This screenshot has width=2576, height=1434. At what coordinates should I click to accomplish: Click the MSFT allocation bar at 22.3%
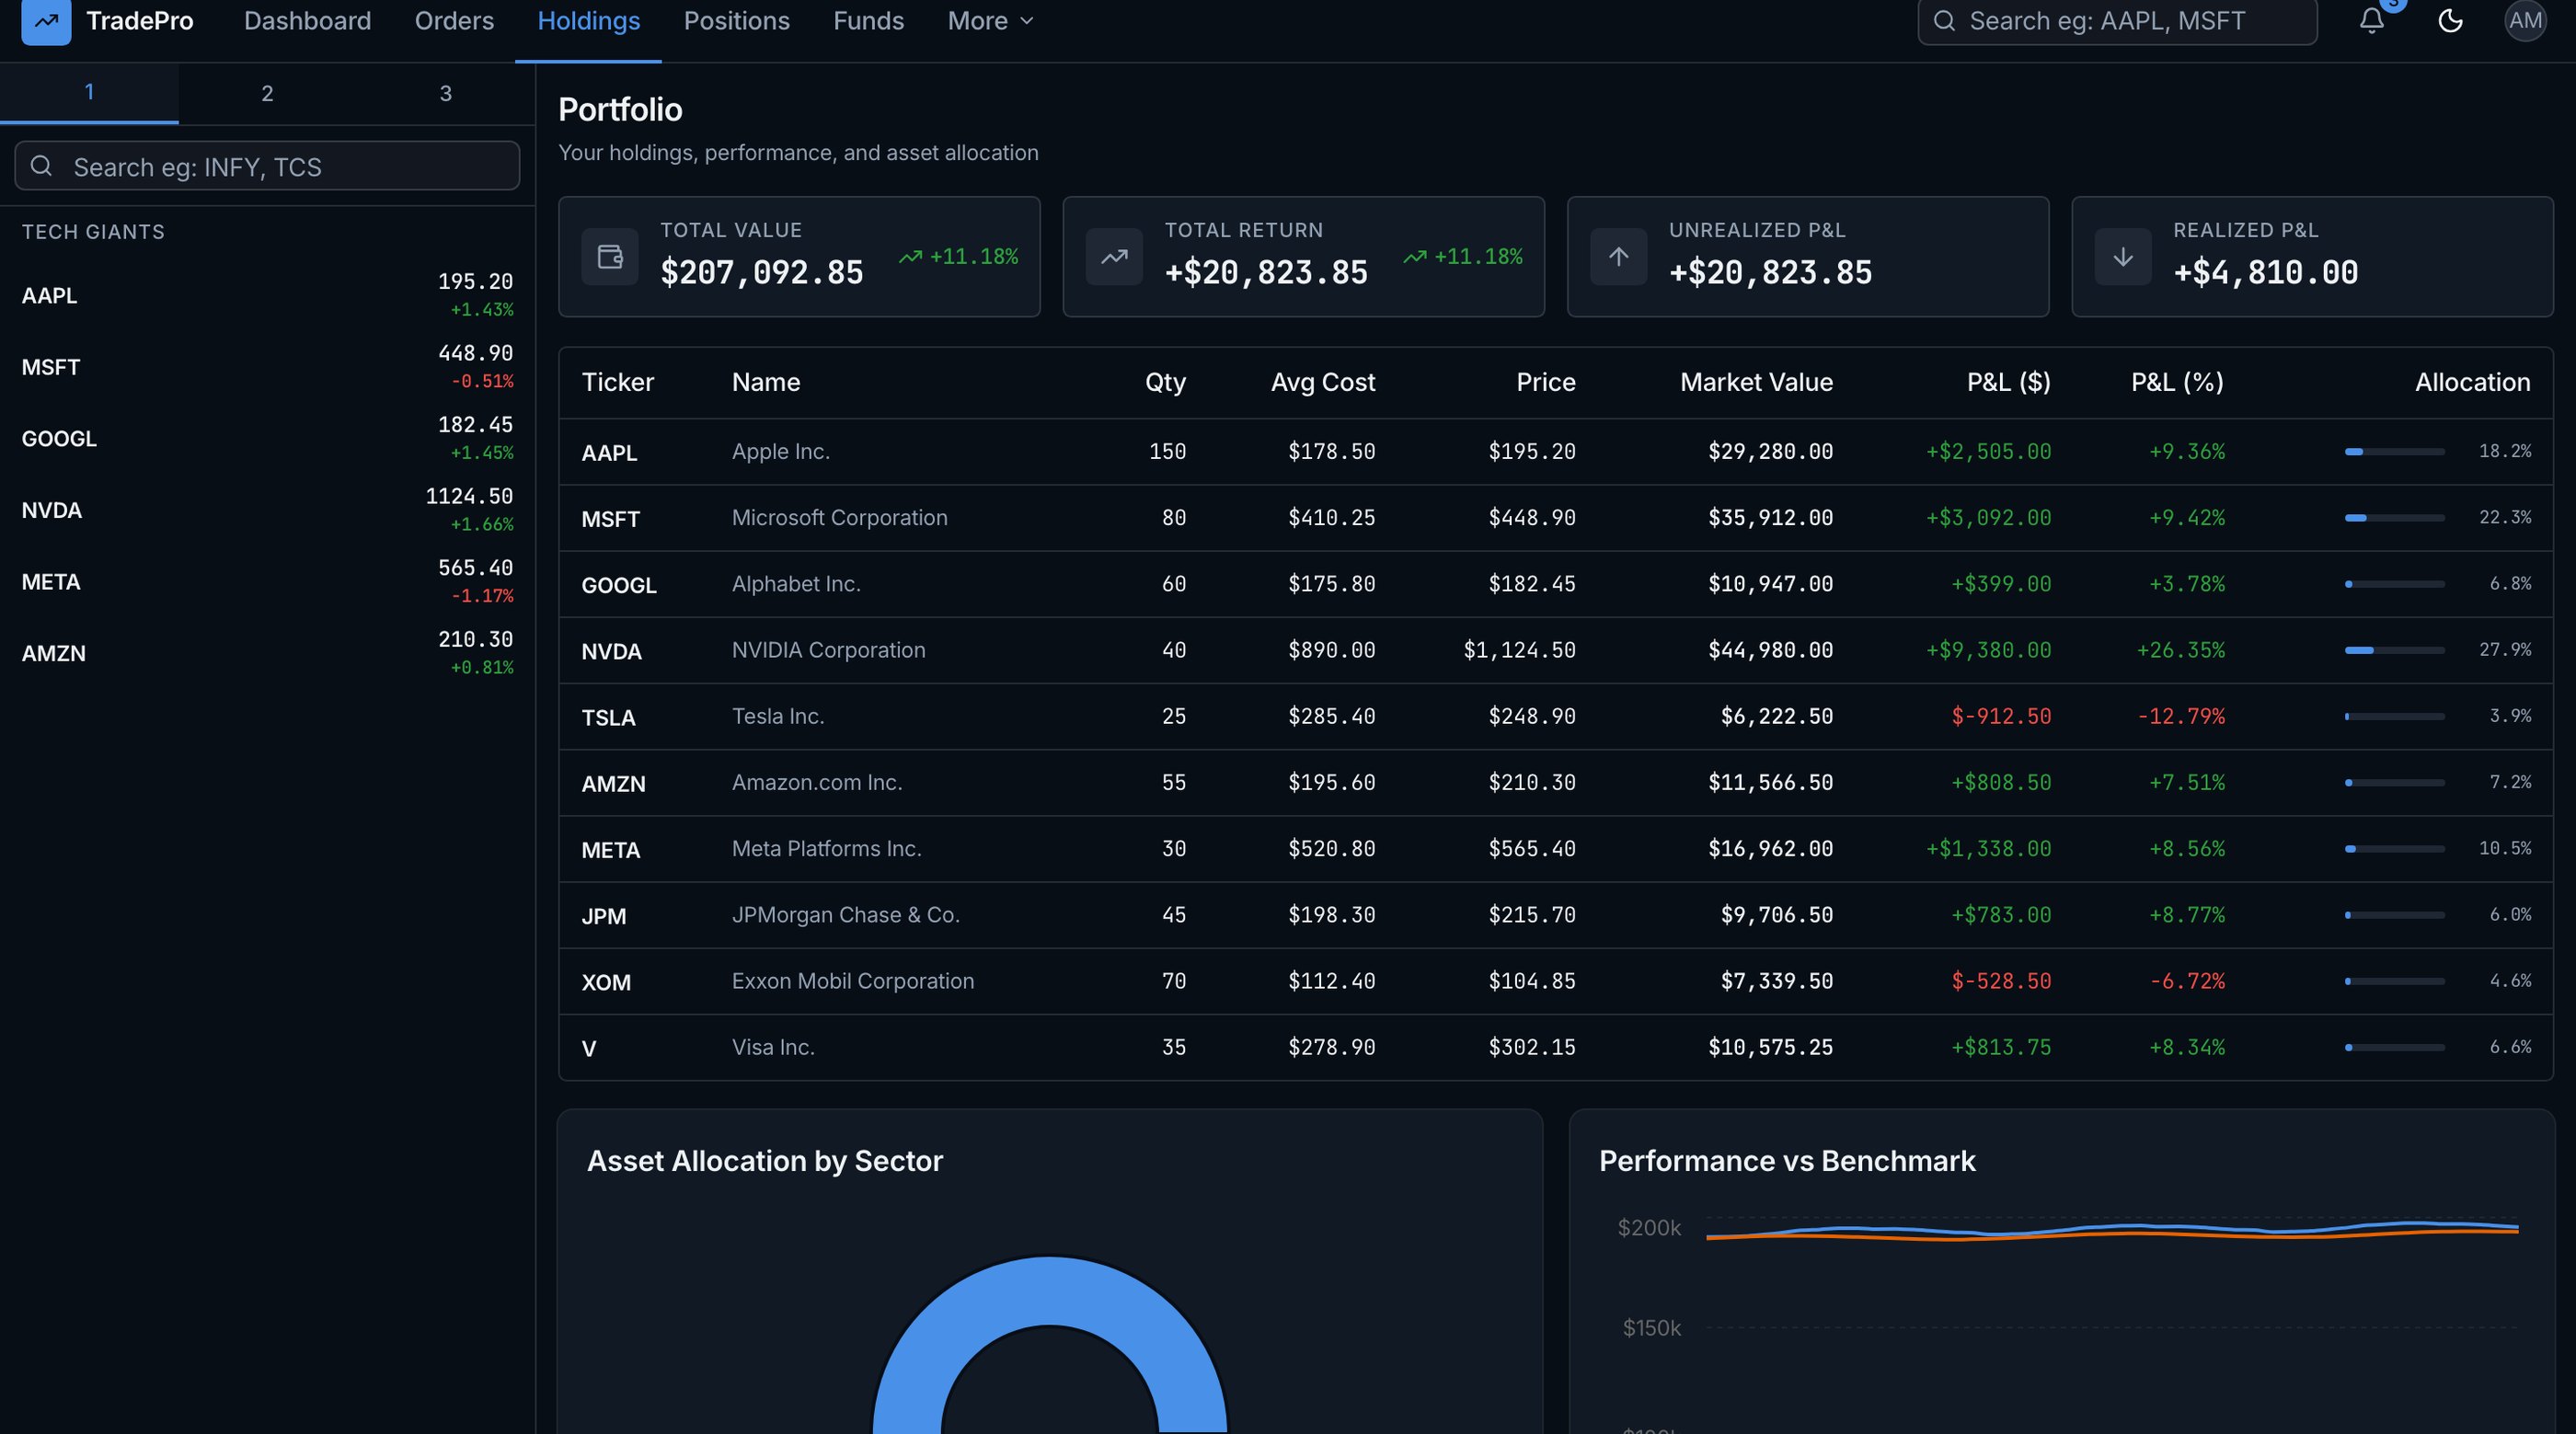[2394, 518]
